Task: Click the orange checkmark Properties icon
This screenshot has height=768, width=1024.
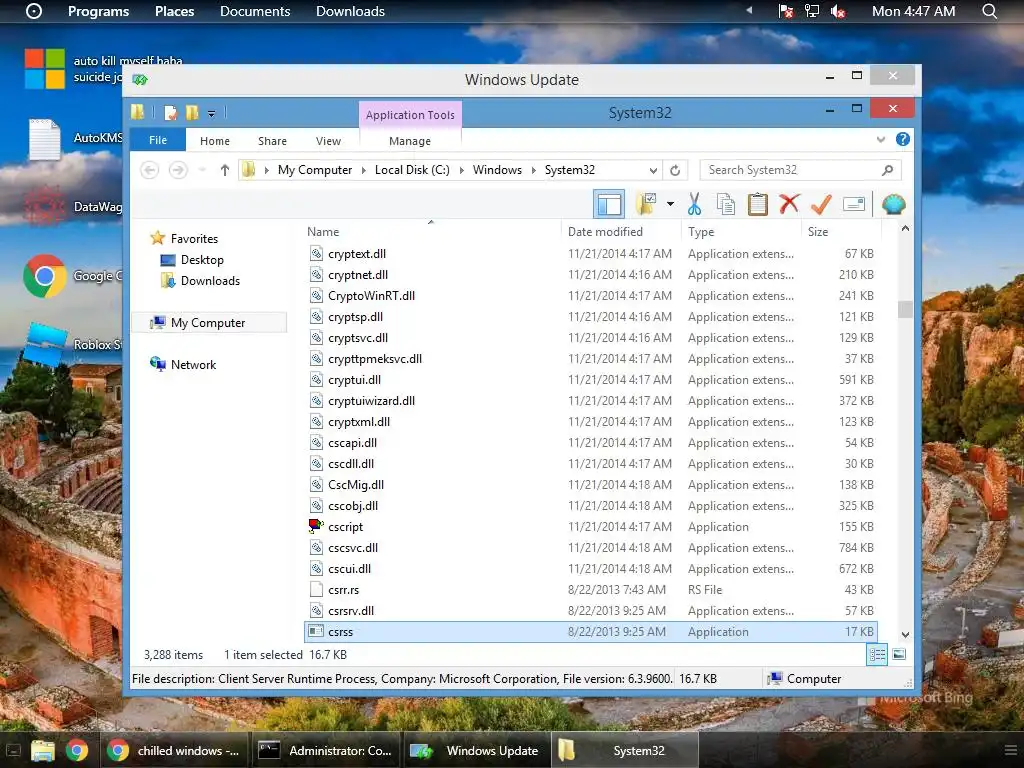Action: click(x=821, y=204)
